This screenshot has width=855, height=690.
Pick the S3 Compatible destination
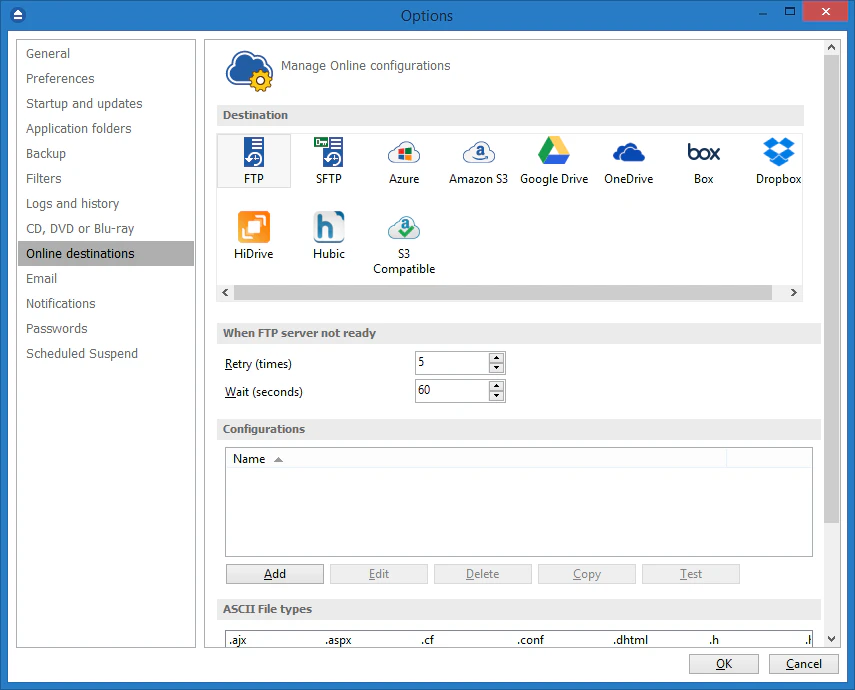pos(404,242)
